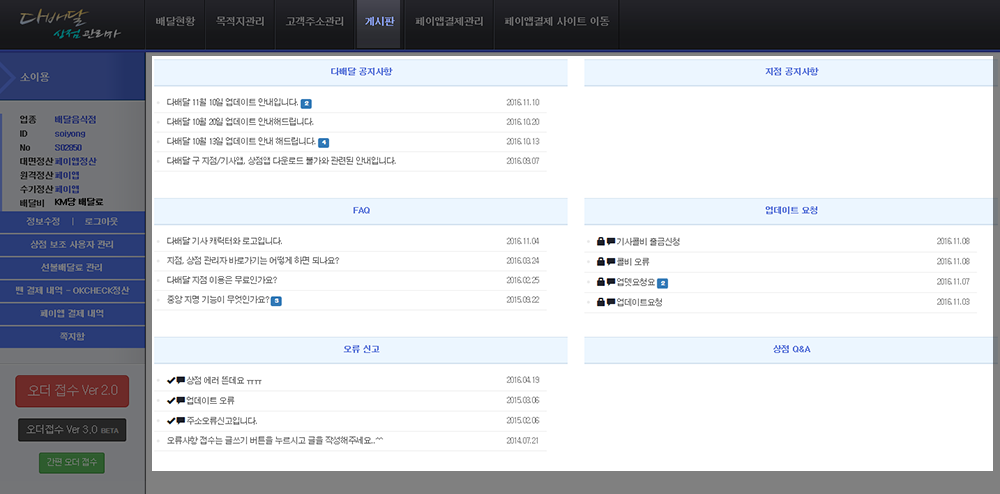Open the 콜비 오류 request post
Screen dimensions: 1000x494
(x=633, y=261)
